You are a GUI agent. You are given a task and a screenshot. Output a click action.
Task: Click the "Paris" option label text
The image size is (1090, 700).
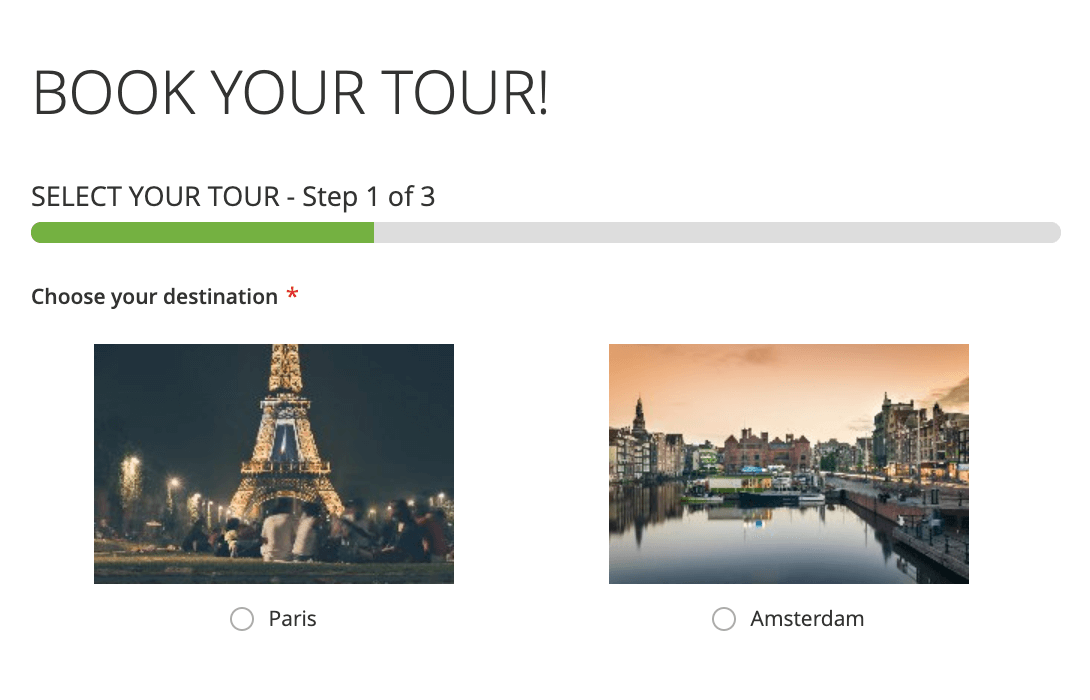tap(292, 619)
